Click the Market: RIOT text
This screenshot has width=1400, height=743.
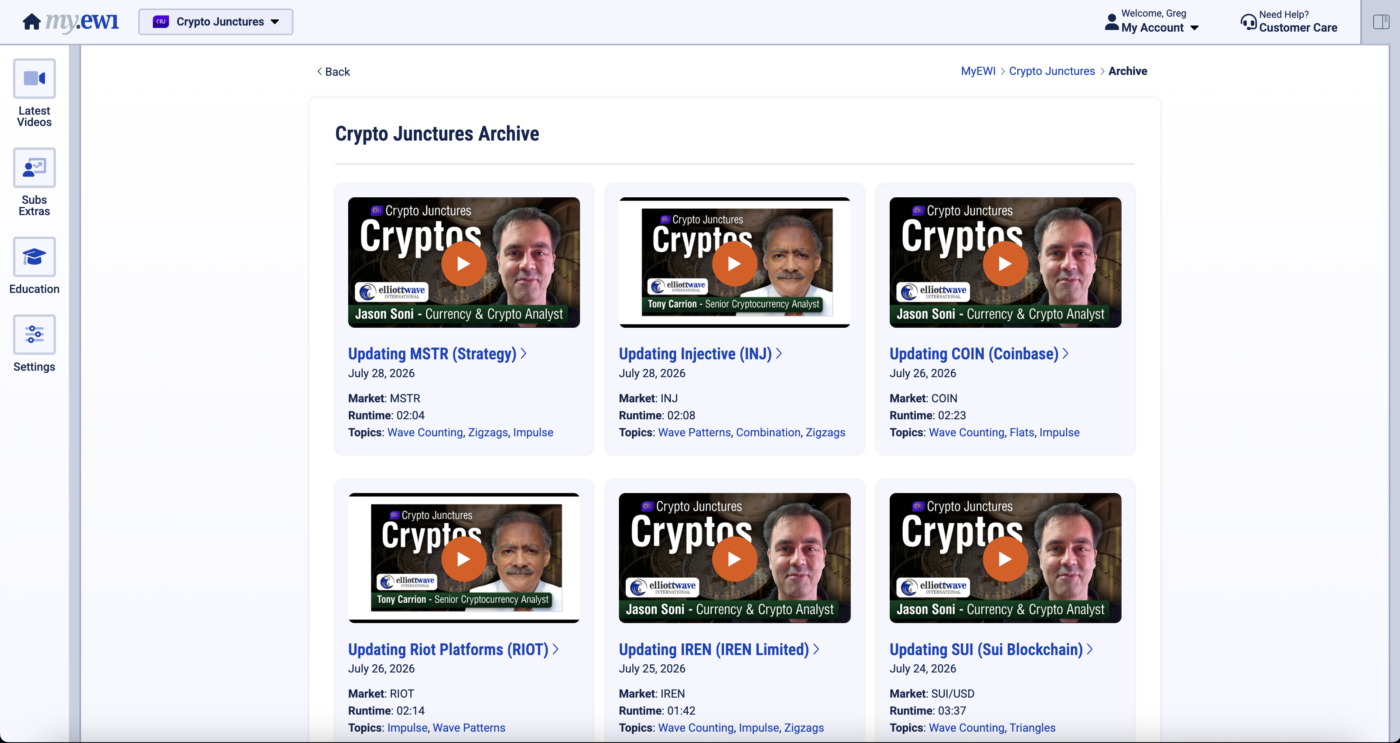tap(381, 694)
